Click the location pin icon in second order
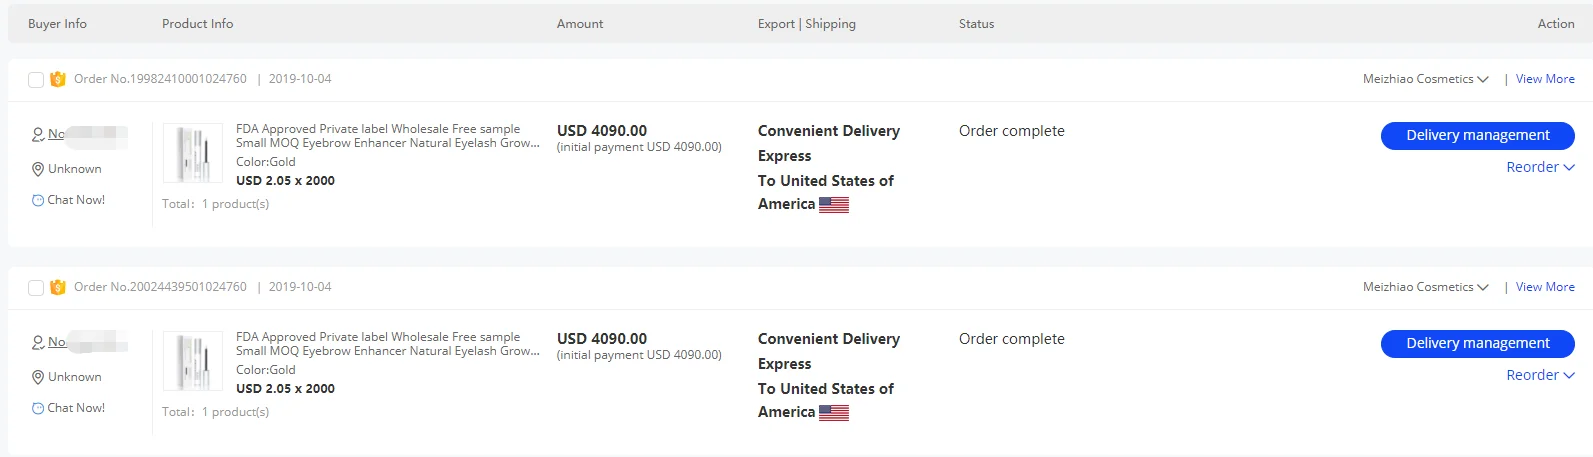The image size is (1593, 457). 38,377
